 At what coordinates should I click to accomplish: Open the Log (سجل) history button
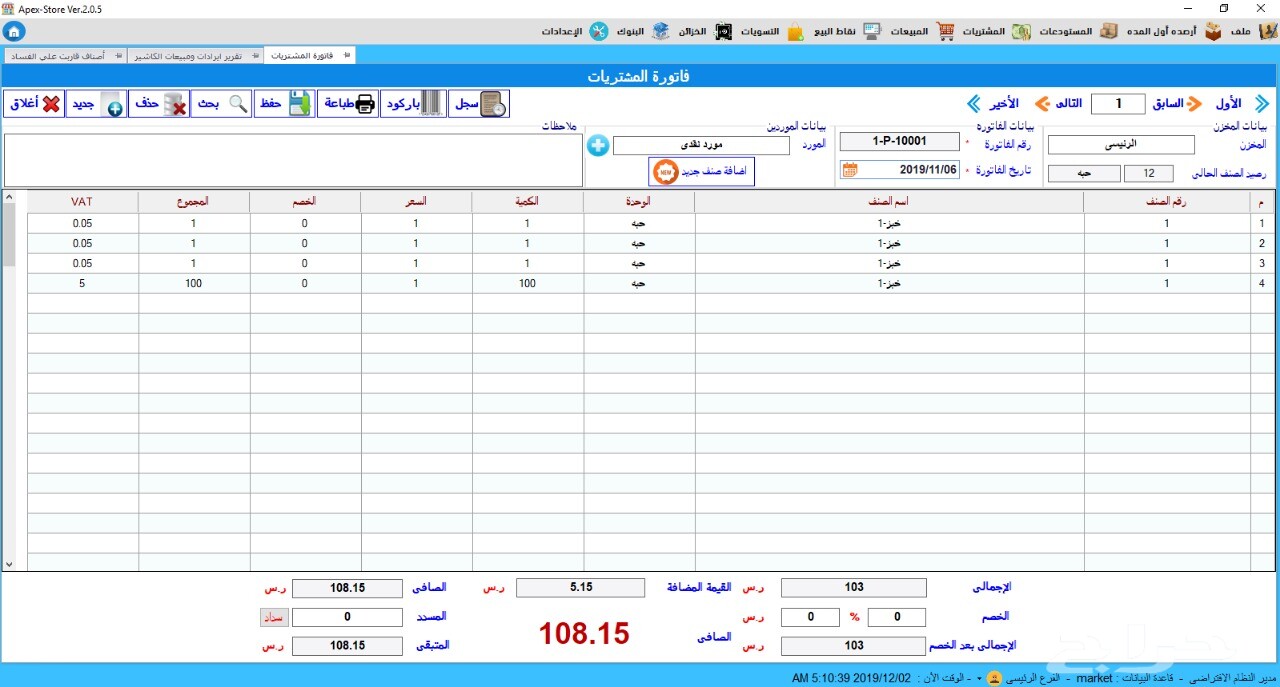(478, 104)
